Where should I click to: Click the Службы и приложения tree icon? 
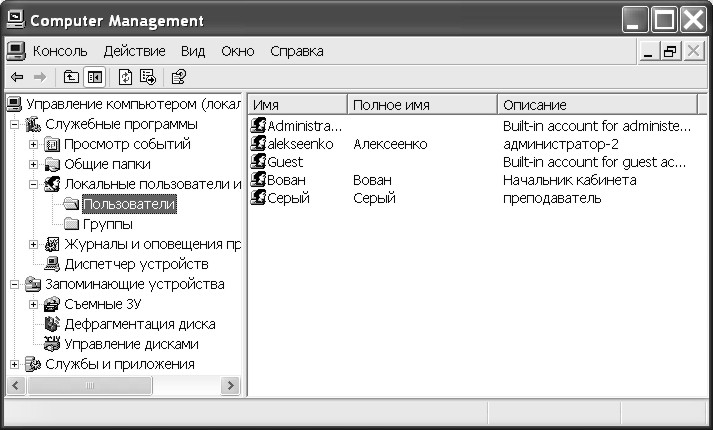click(33, 364)
